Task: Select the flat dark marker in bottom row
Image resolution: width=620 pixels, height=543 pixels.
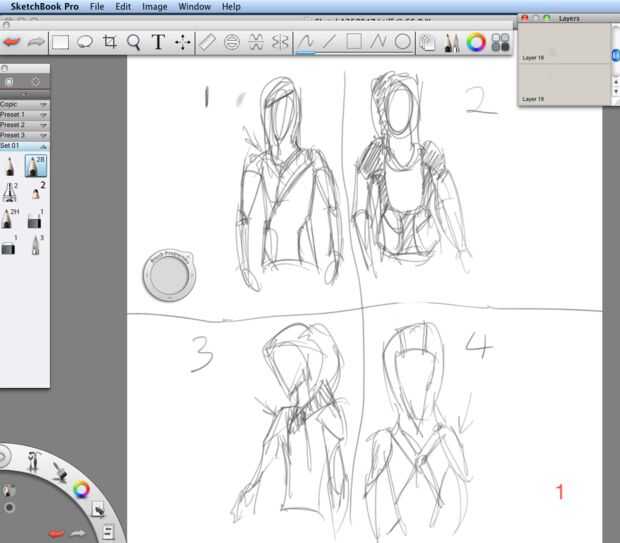Action: pos(9,246)
